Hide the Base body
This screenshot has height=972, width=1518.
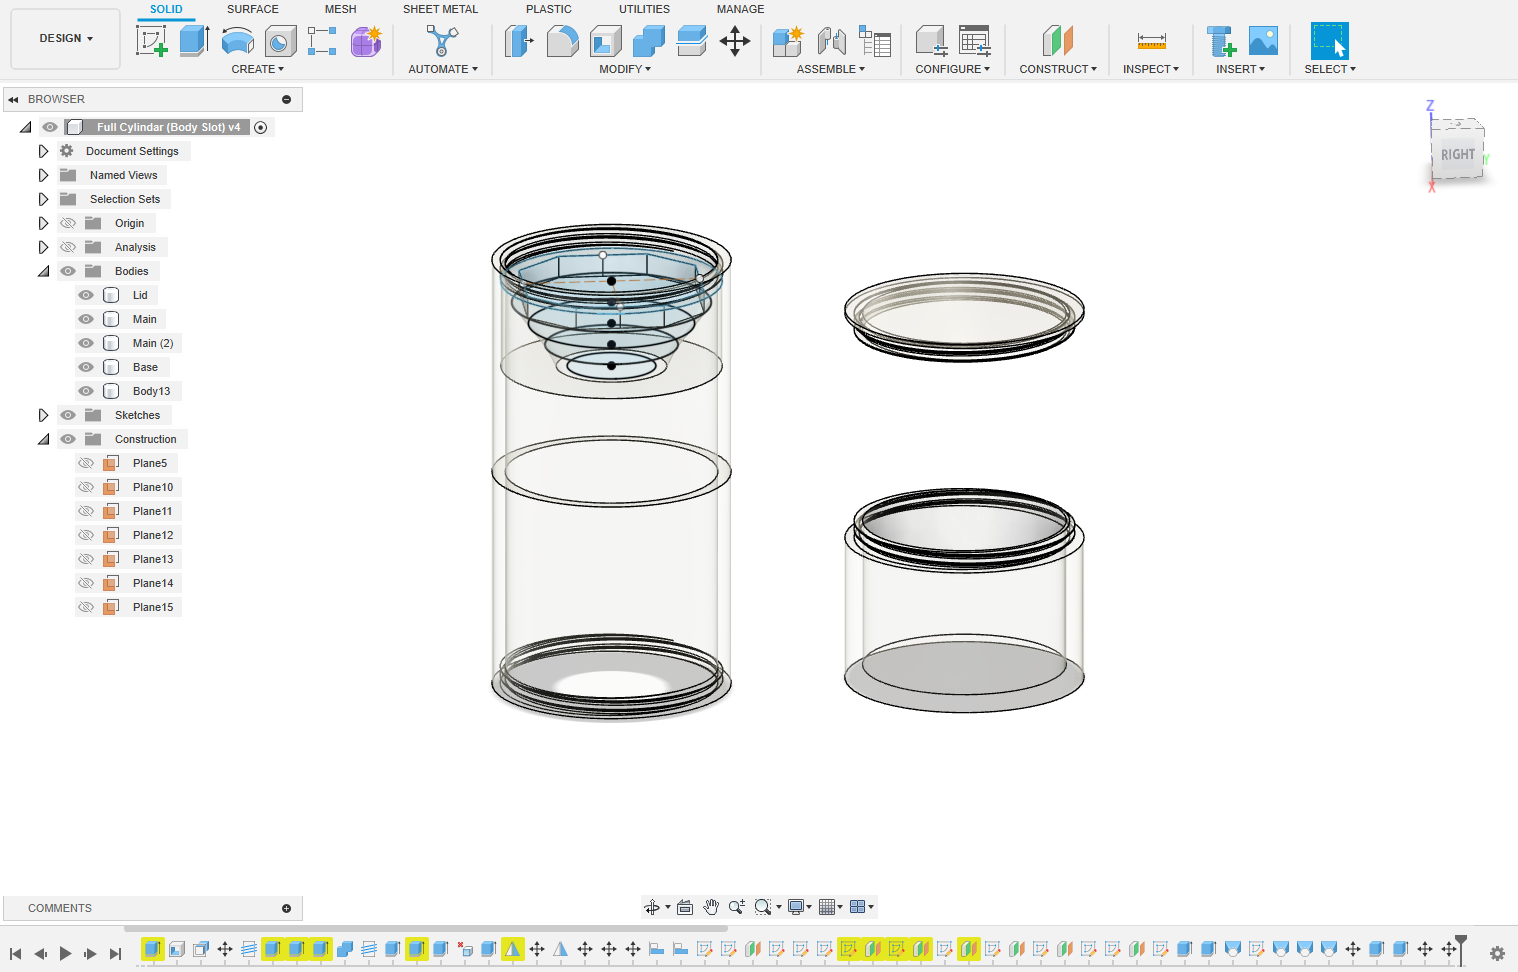[86, 367]
